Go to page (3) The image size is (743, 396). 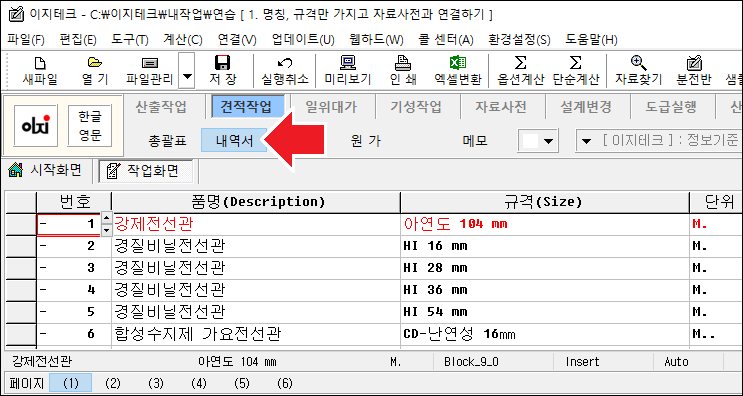pyautogui.click(x=156, y=383)
